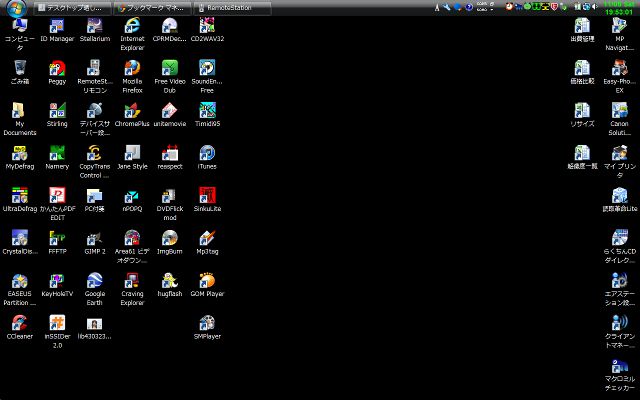Switch to the RemoteStation taskbar button
This screenshot has height=400, width=640.
pos(233,8)
